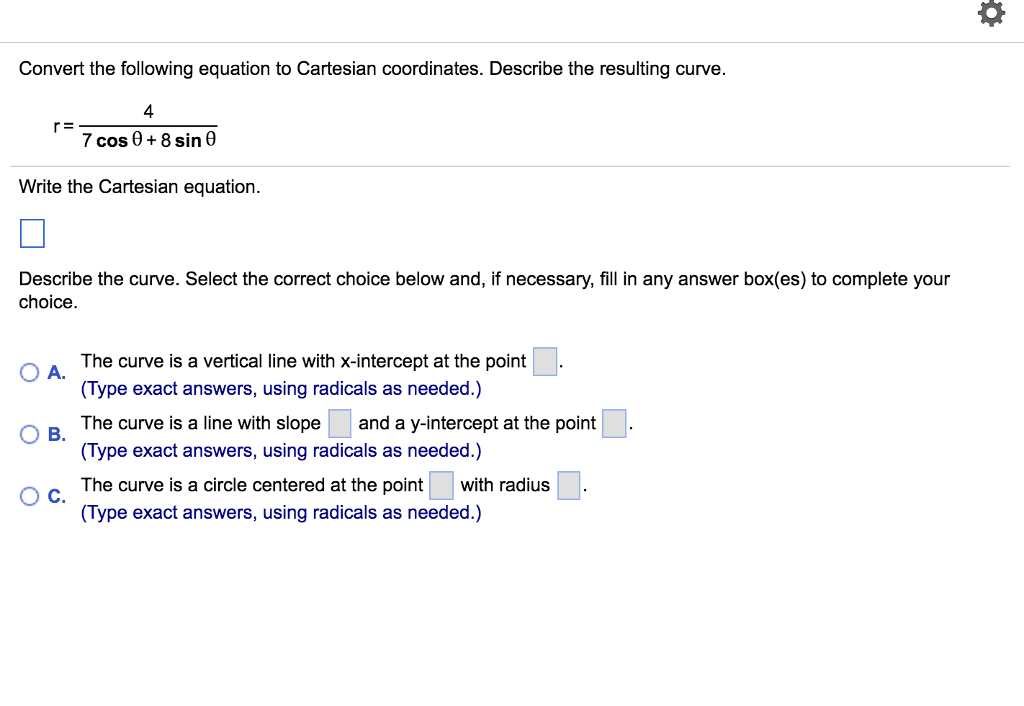Click the Cartesian equation answer box

tap(32, 233)
